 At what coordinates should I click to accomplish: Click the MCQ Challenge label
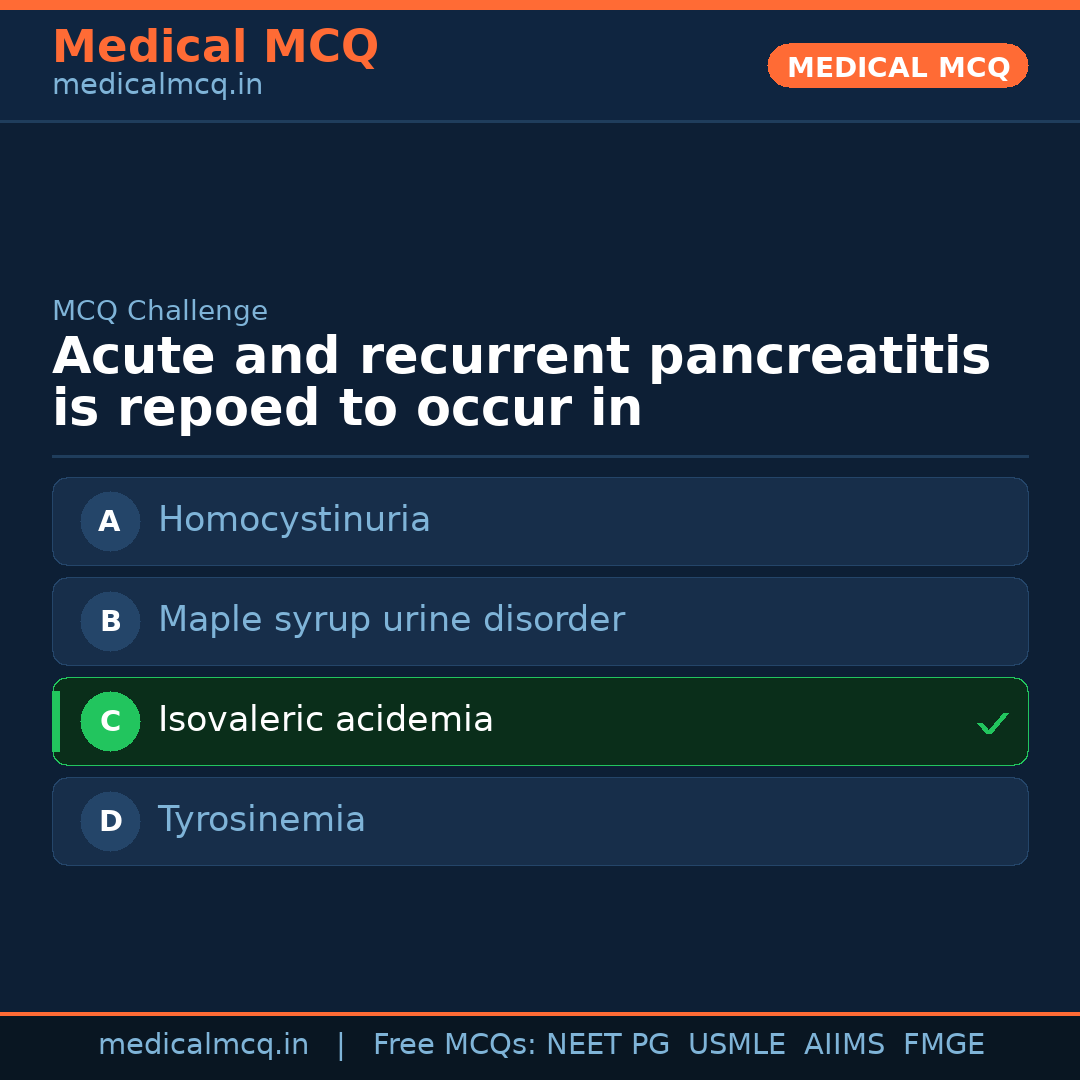[x=160, y=311]
